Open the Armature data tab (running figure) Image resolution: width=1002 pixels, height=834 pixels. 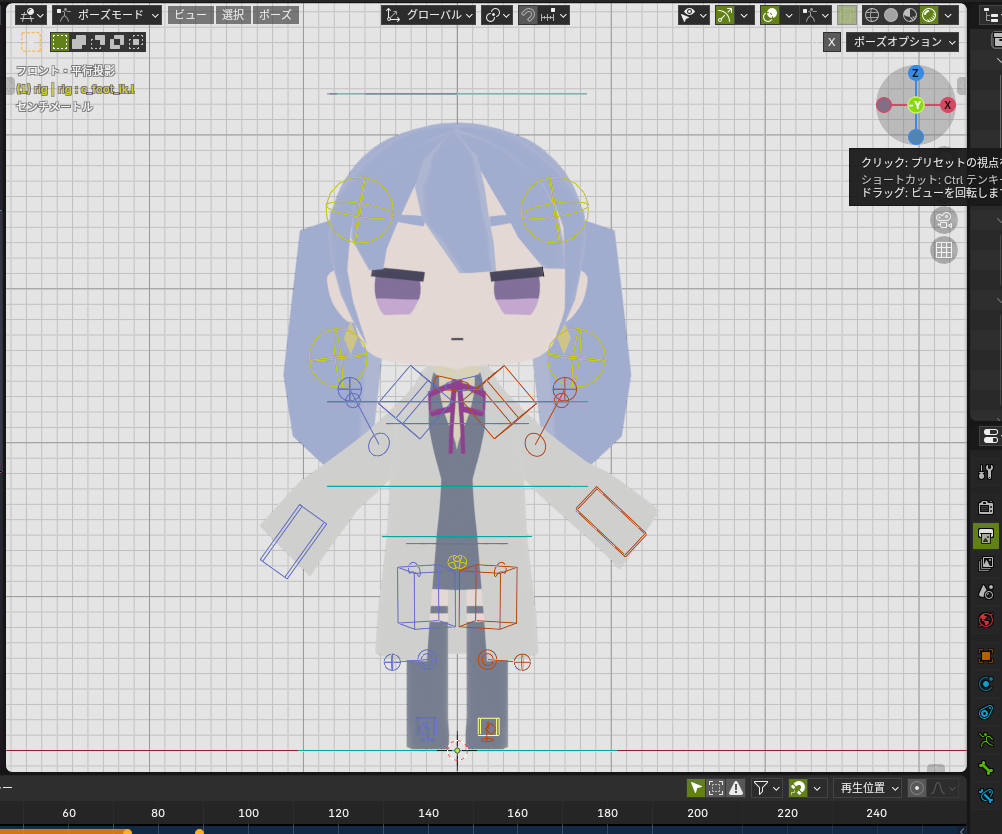point(986,740)
